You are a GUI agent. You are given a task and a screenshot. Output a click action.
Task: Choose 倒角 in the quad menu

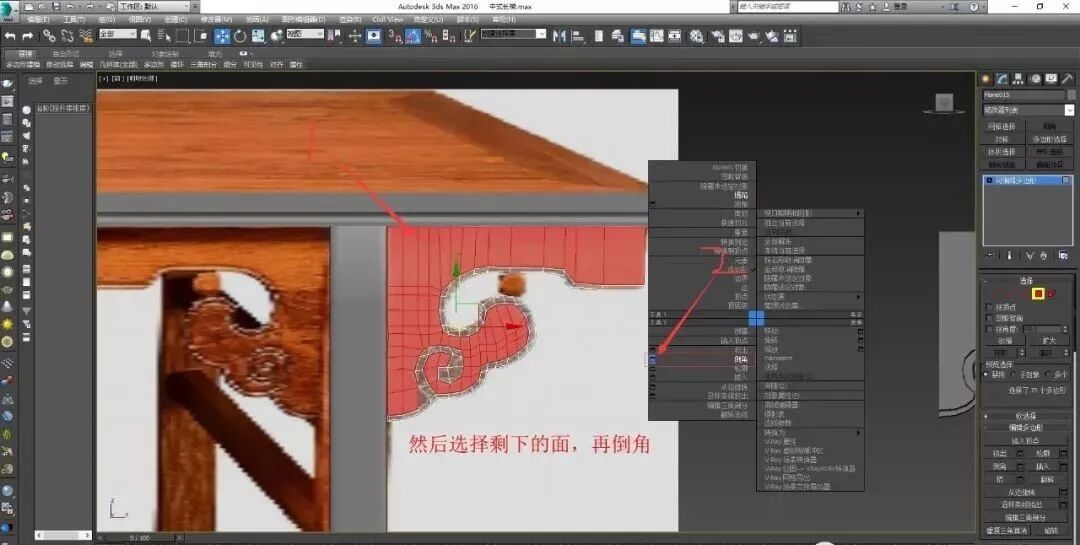[x=740, y=360]
